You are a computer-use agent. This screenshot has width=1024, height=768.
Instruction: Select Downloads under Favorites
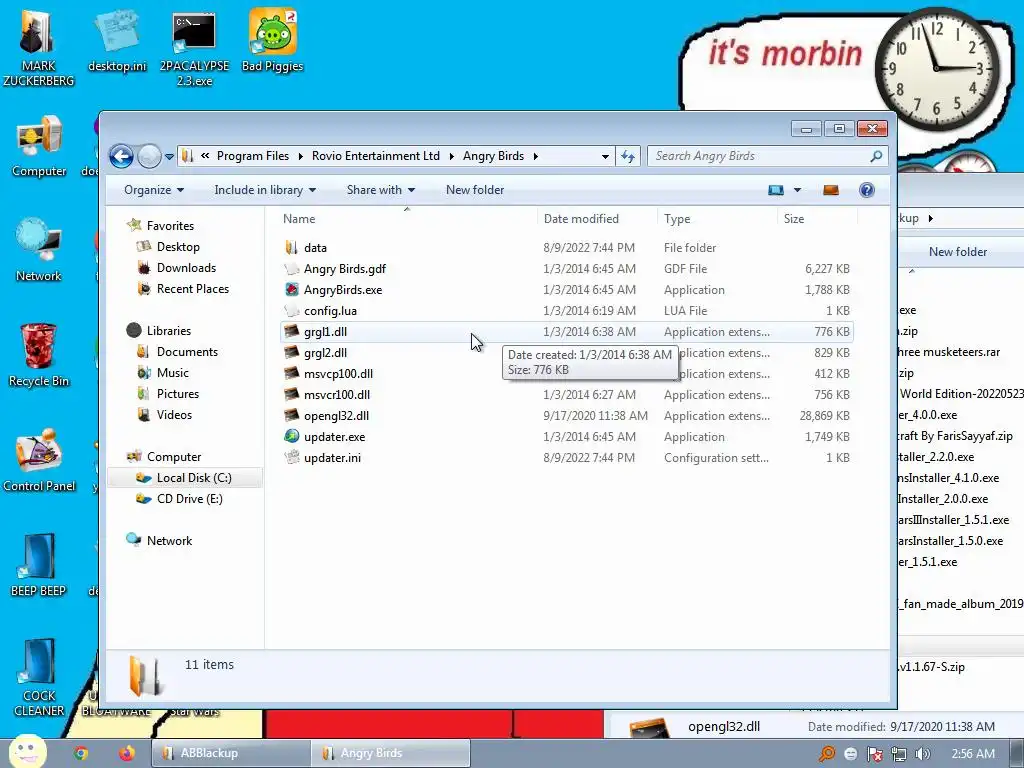pos(186,268)
